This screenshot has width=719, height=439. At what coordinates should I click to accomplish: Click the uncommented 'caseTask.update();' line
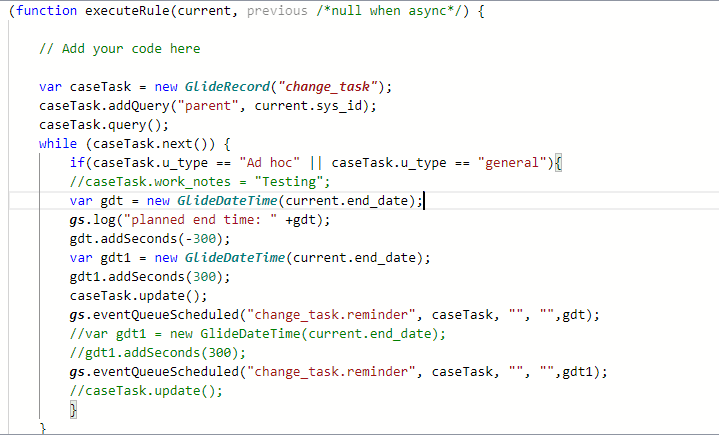click(138, 296)
